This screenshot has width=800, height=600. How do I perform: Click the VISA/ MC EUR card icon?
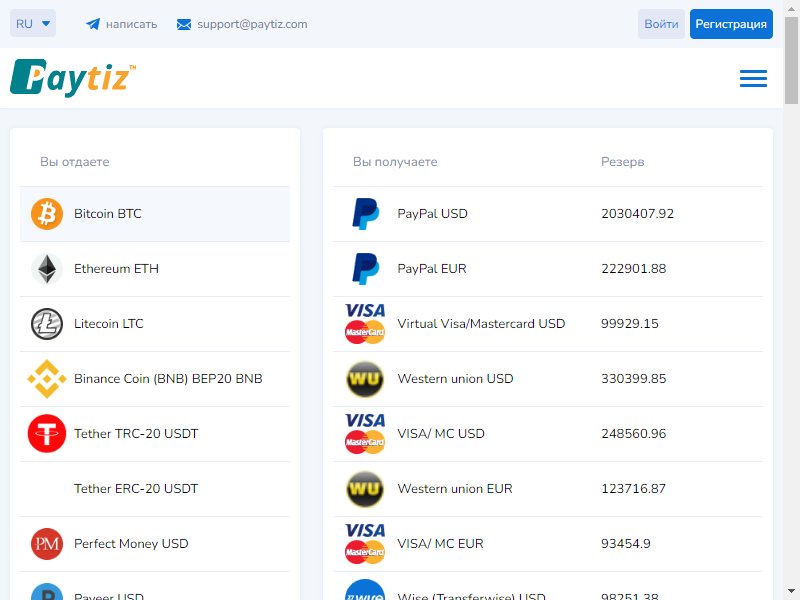coord(365,544)
